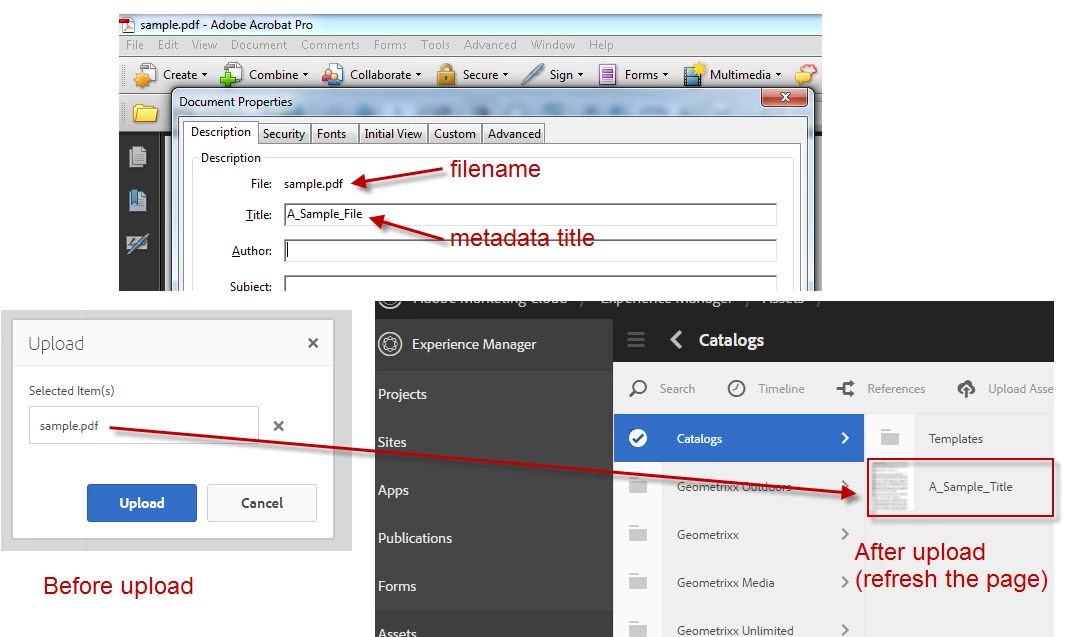This screenshot has width=1065, height=637.
Task: Click the Title field containing A_Sample_File
Action: 530,215
